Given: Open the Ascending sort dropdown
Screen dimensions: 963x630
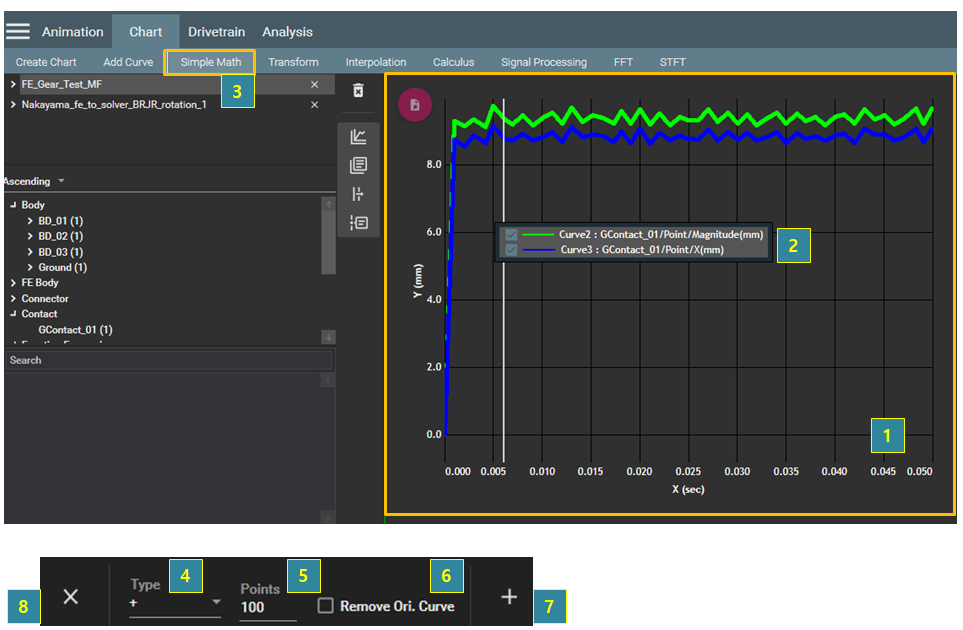Looking at the screenshot, I should click(35, 182).
